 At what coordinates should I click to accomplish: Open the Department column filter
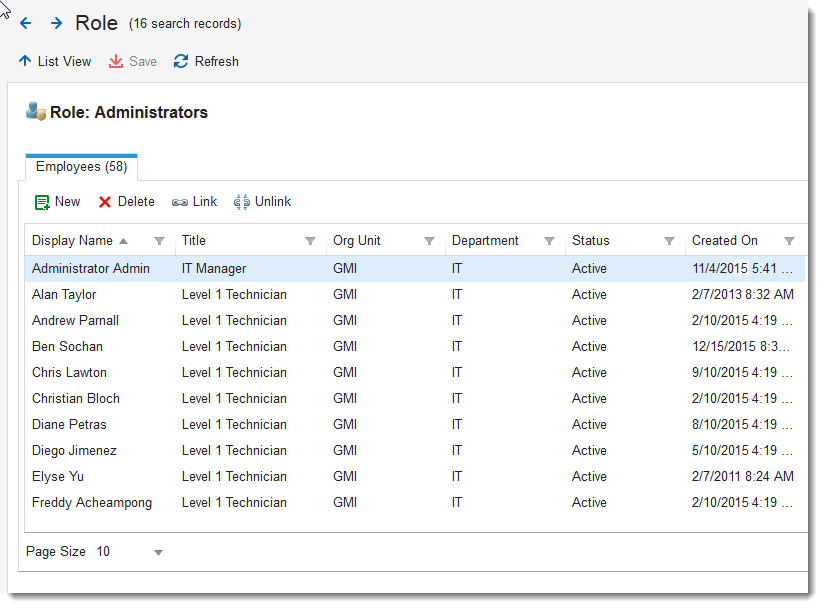tap(549, 241)
